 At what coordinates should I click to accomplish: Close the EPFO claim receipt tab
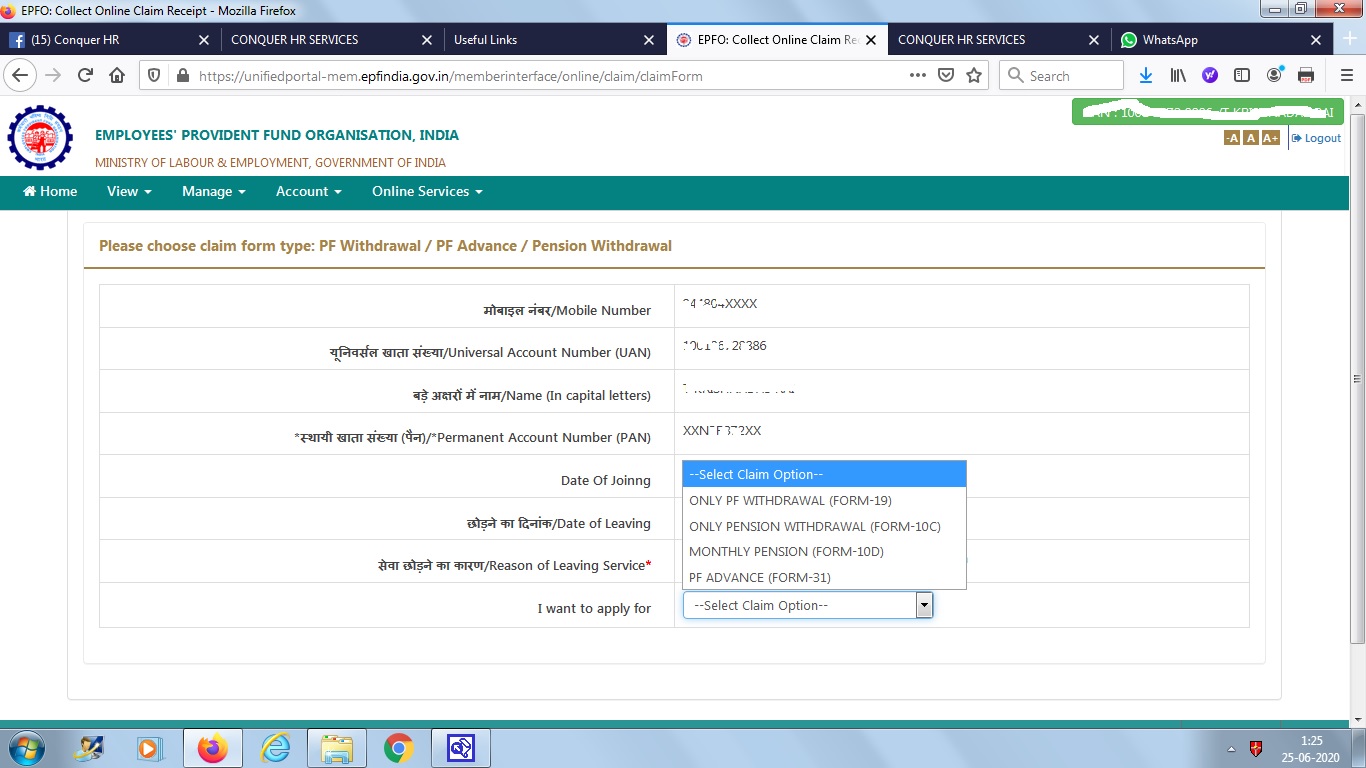click(870, 40)
